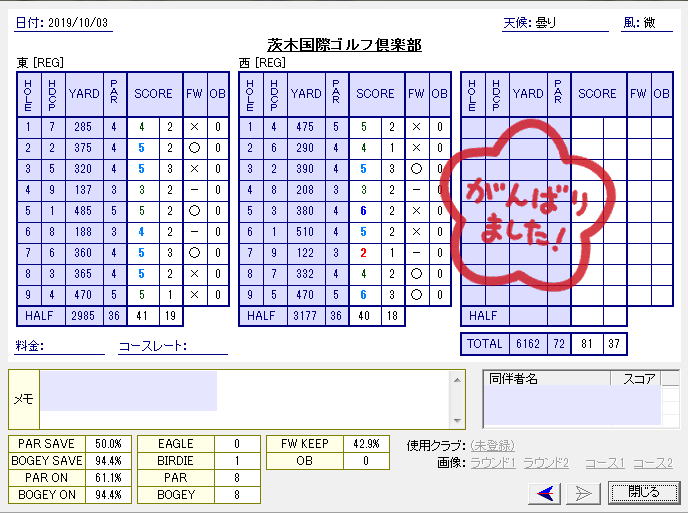
Task: Select West hole 1 yardage 475
Action: [305, 127]
